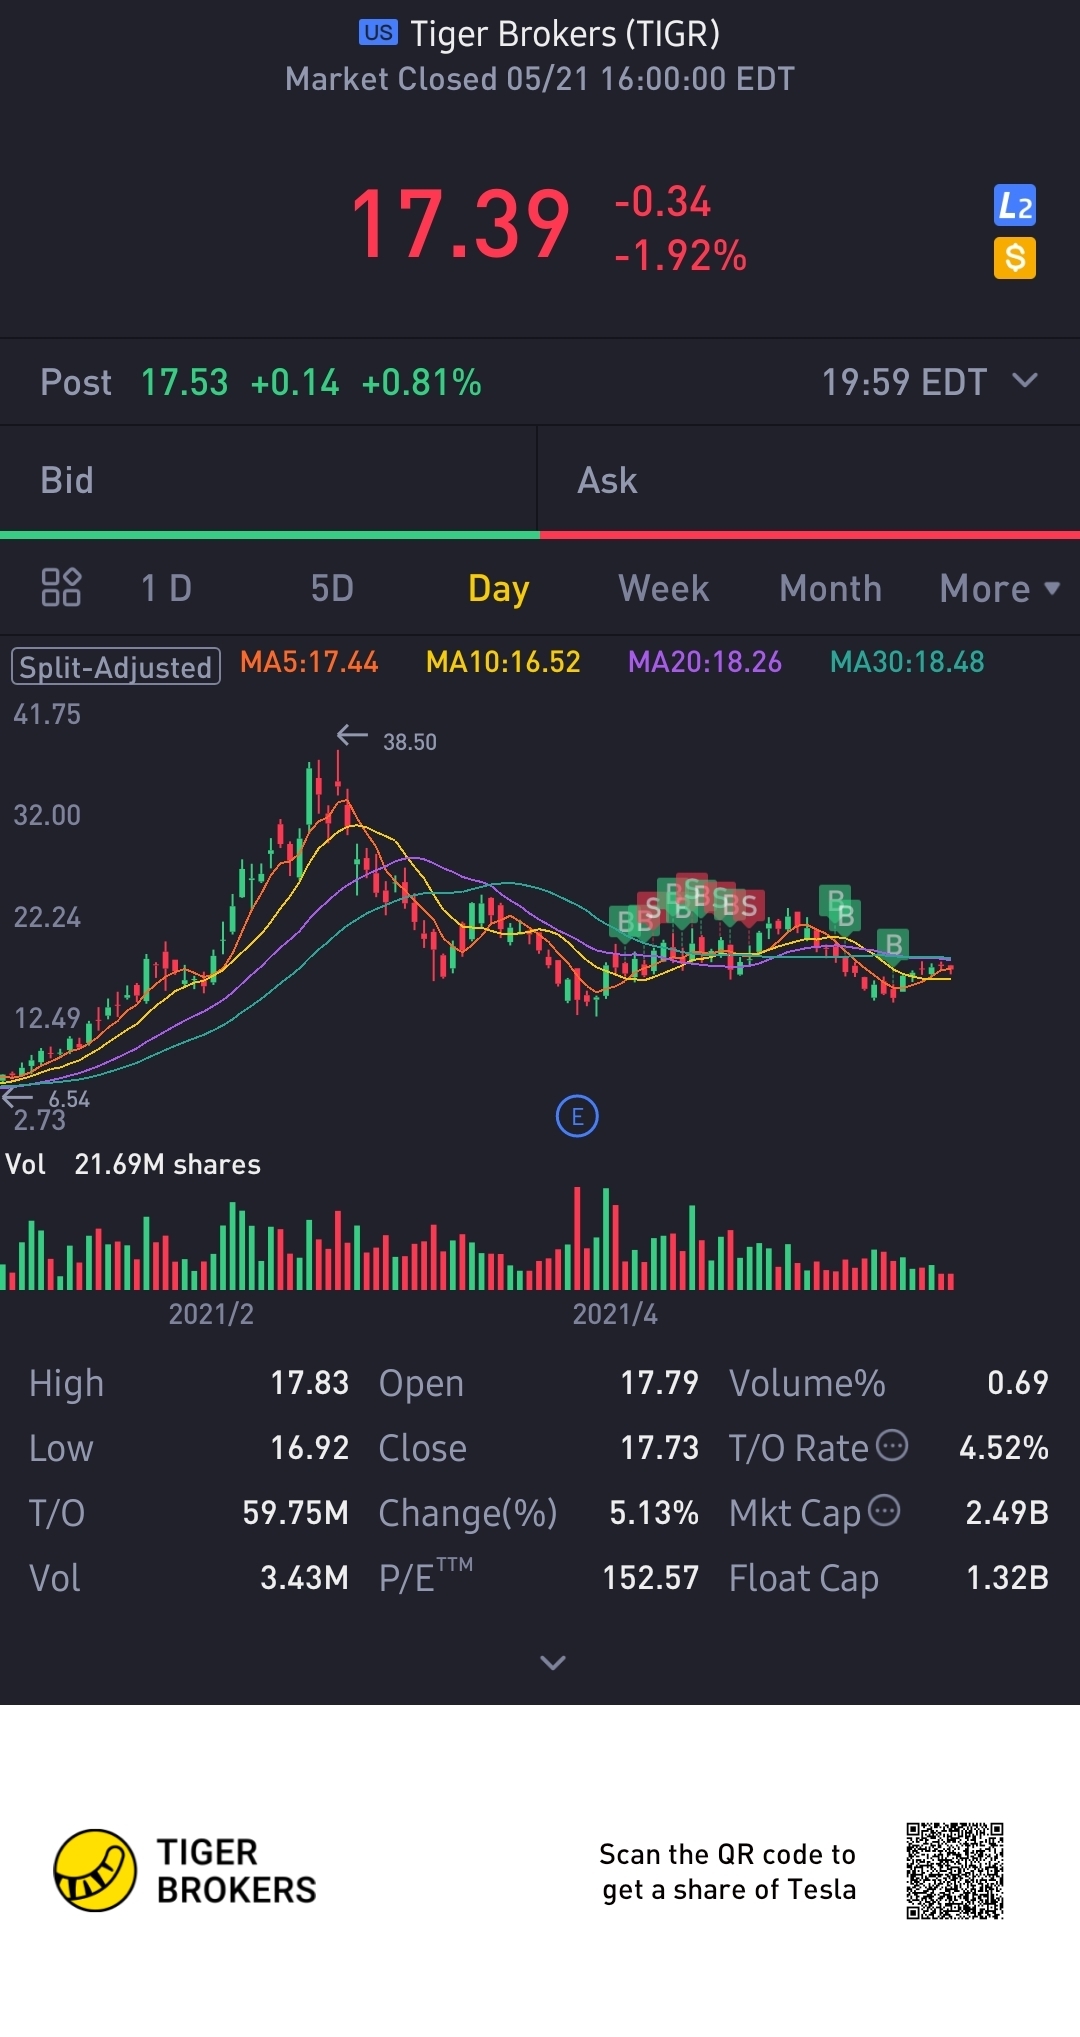Tap the post-market price 17.53
This screenshot has height=2037, width=1080.
(184, 382)
